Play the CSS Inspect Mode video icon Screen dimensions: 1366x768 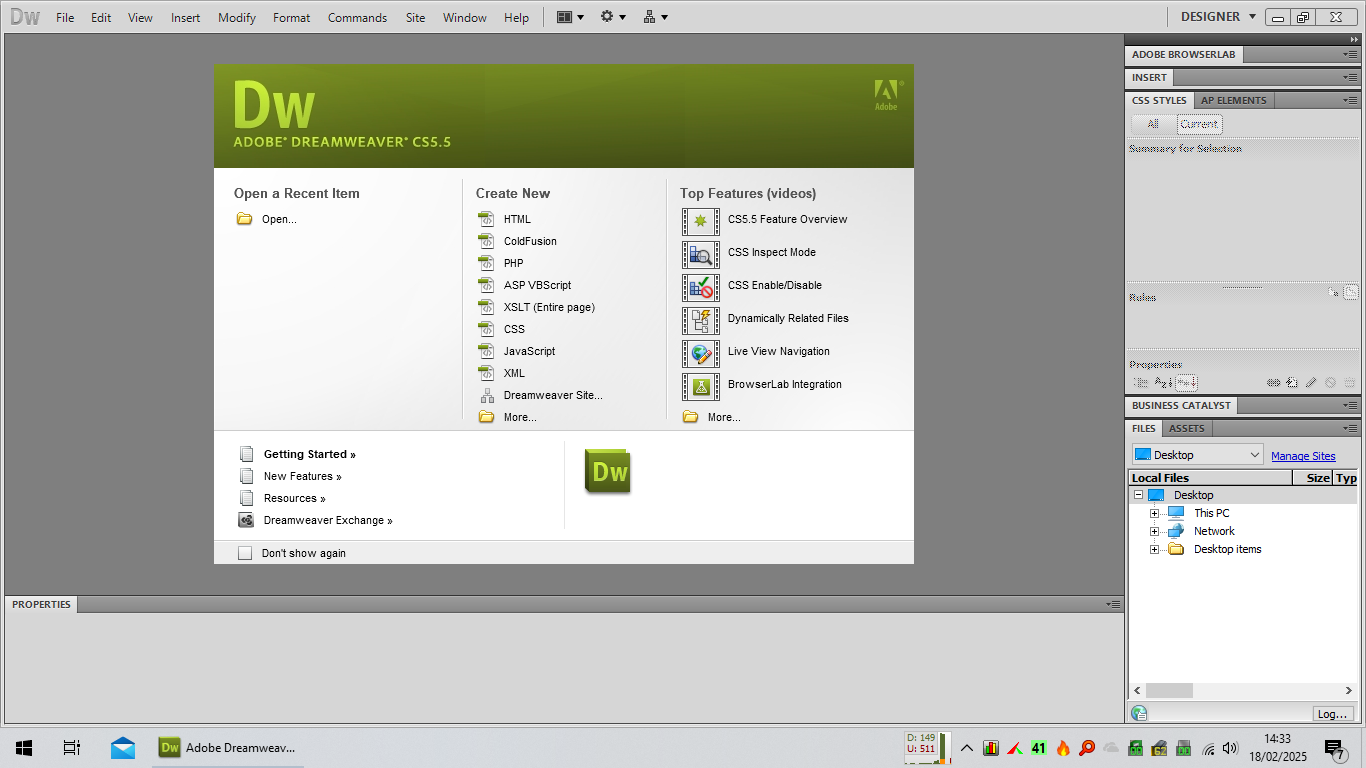pyautogui.click(x=701, y=254)
